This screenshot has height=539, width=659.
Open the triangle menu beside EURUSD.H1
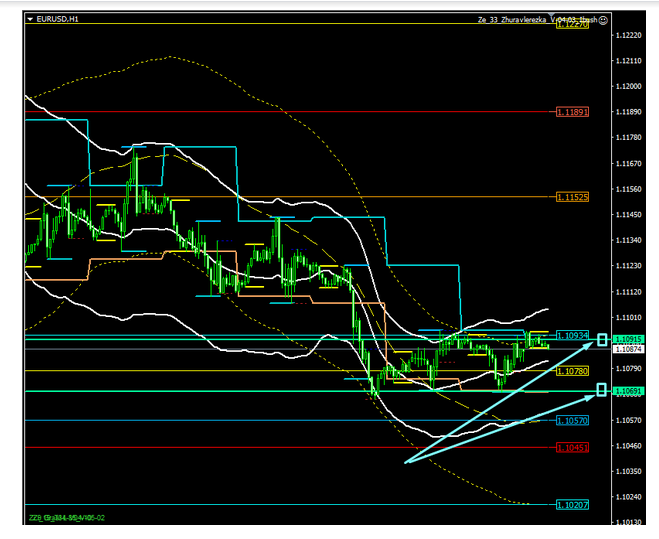(x=29, y=19)
